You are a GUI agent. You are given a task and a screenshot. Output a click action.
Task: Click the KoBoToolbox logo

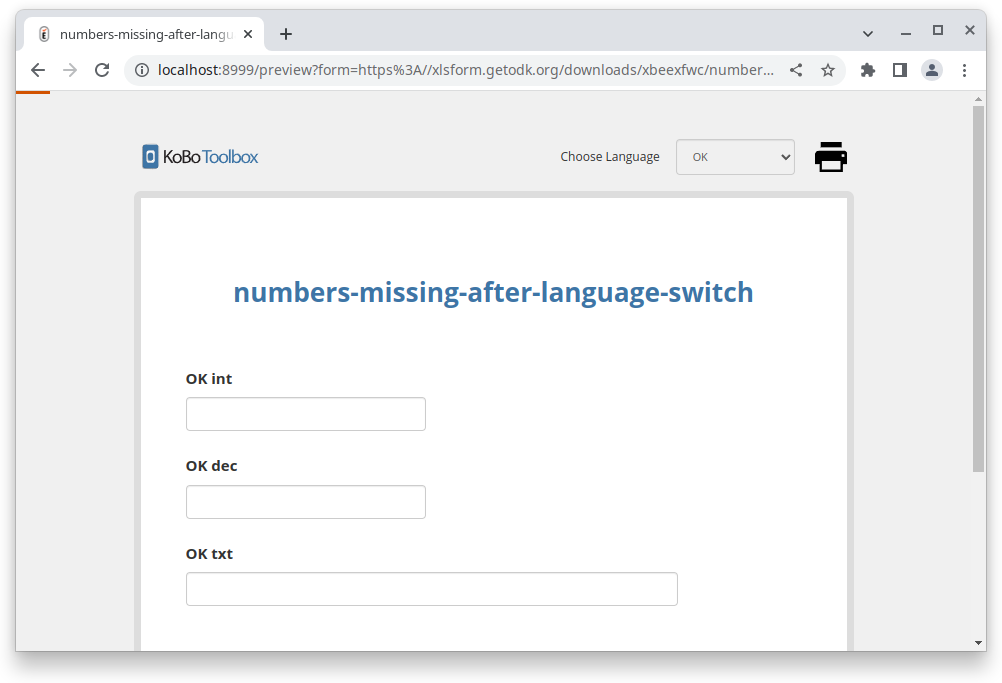[200, 157]
